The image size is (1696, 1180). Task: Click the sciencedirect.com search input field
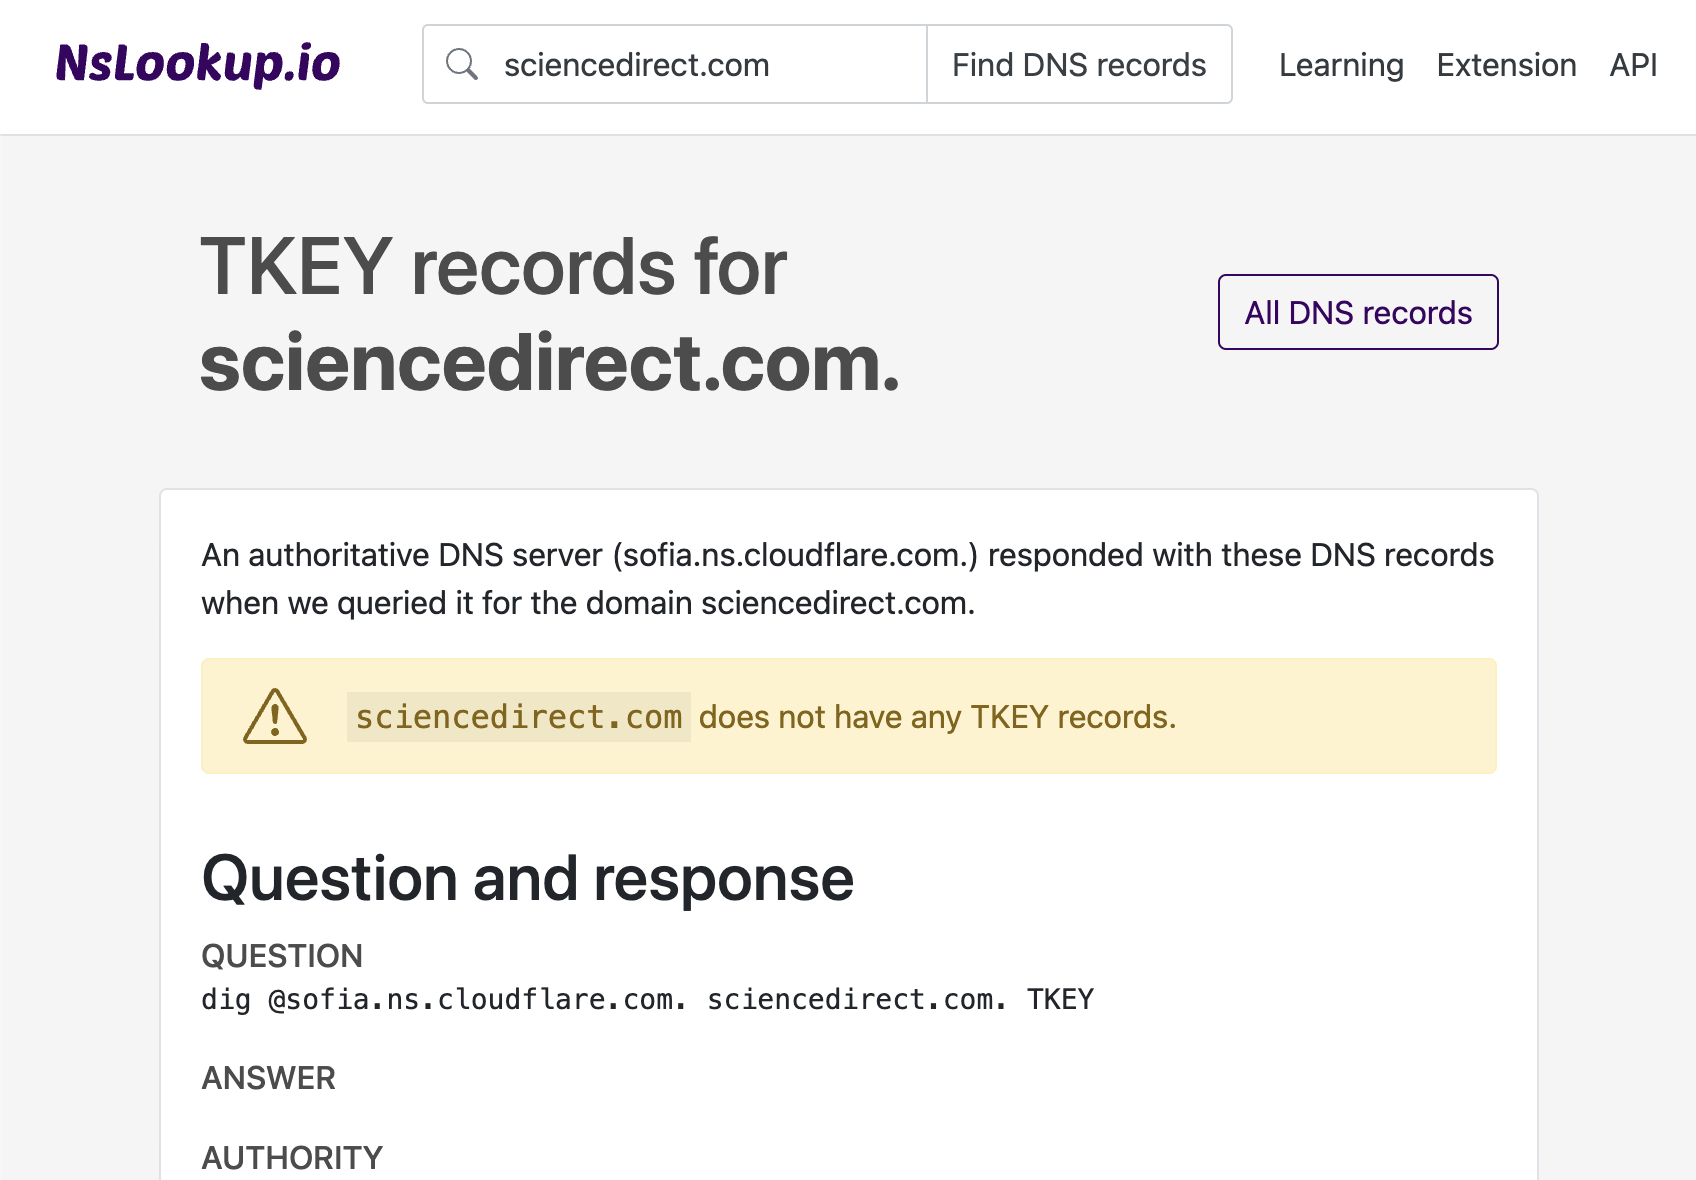(700, 63)
